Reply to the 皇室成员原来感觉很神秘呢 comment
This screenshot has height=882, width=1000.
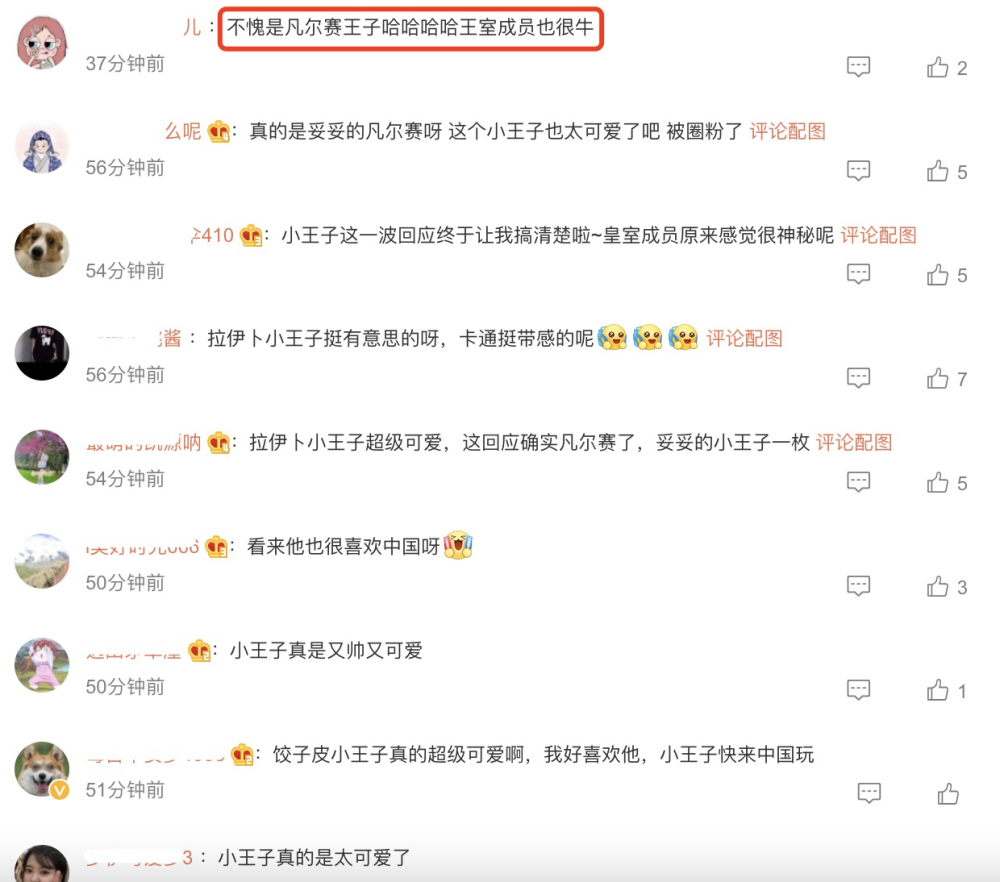tap(858, 274)
